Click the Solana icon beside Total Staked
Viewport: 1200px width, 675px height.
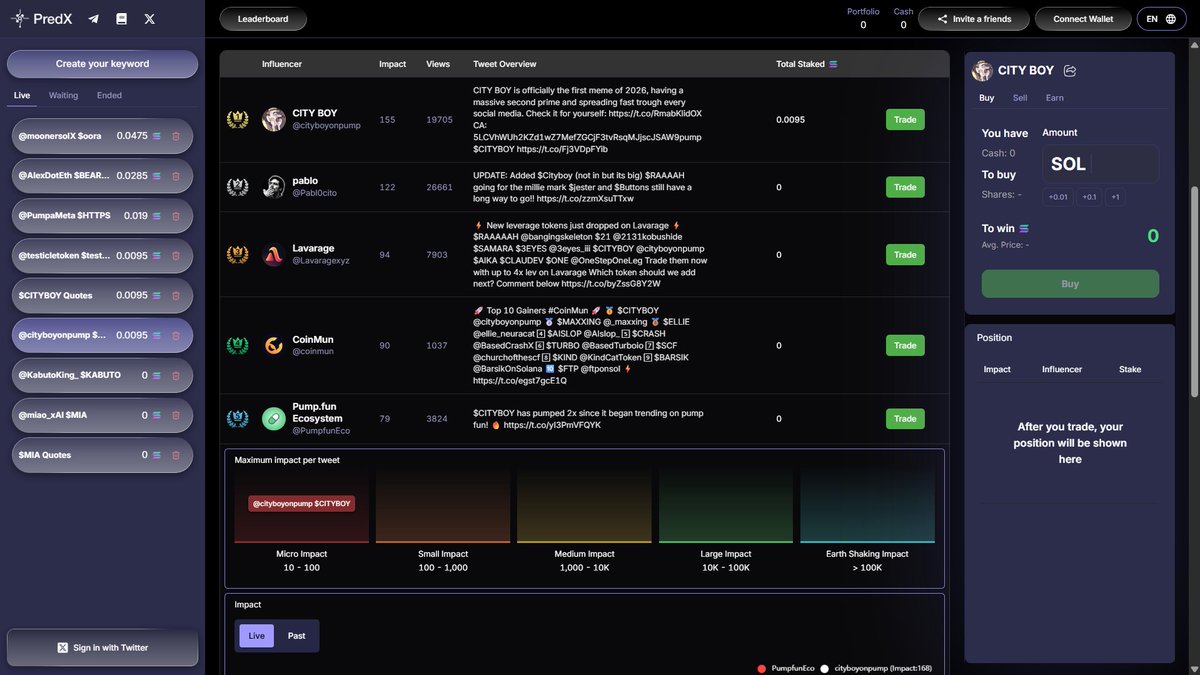(834, 64)
